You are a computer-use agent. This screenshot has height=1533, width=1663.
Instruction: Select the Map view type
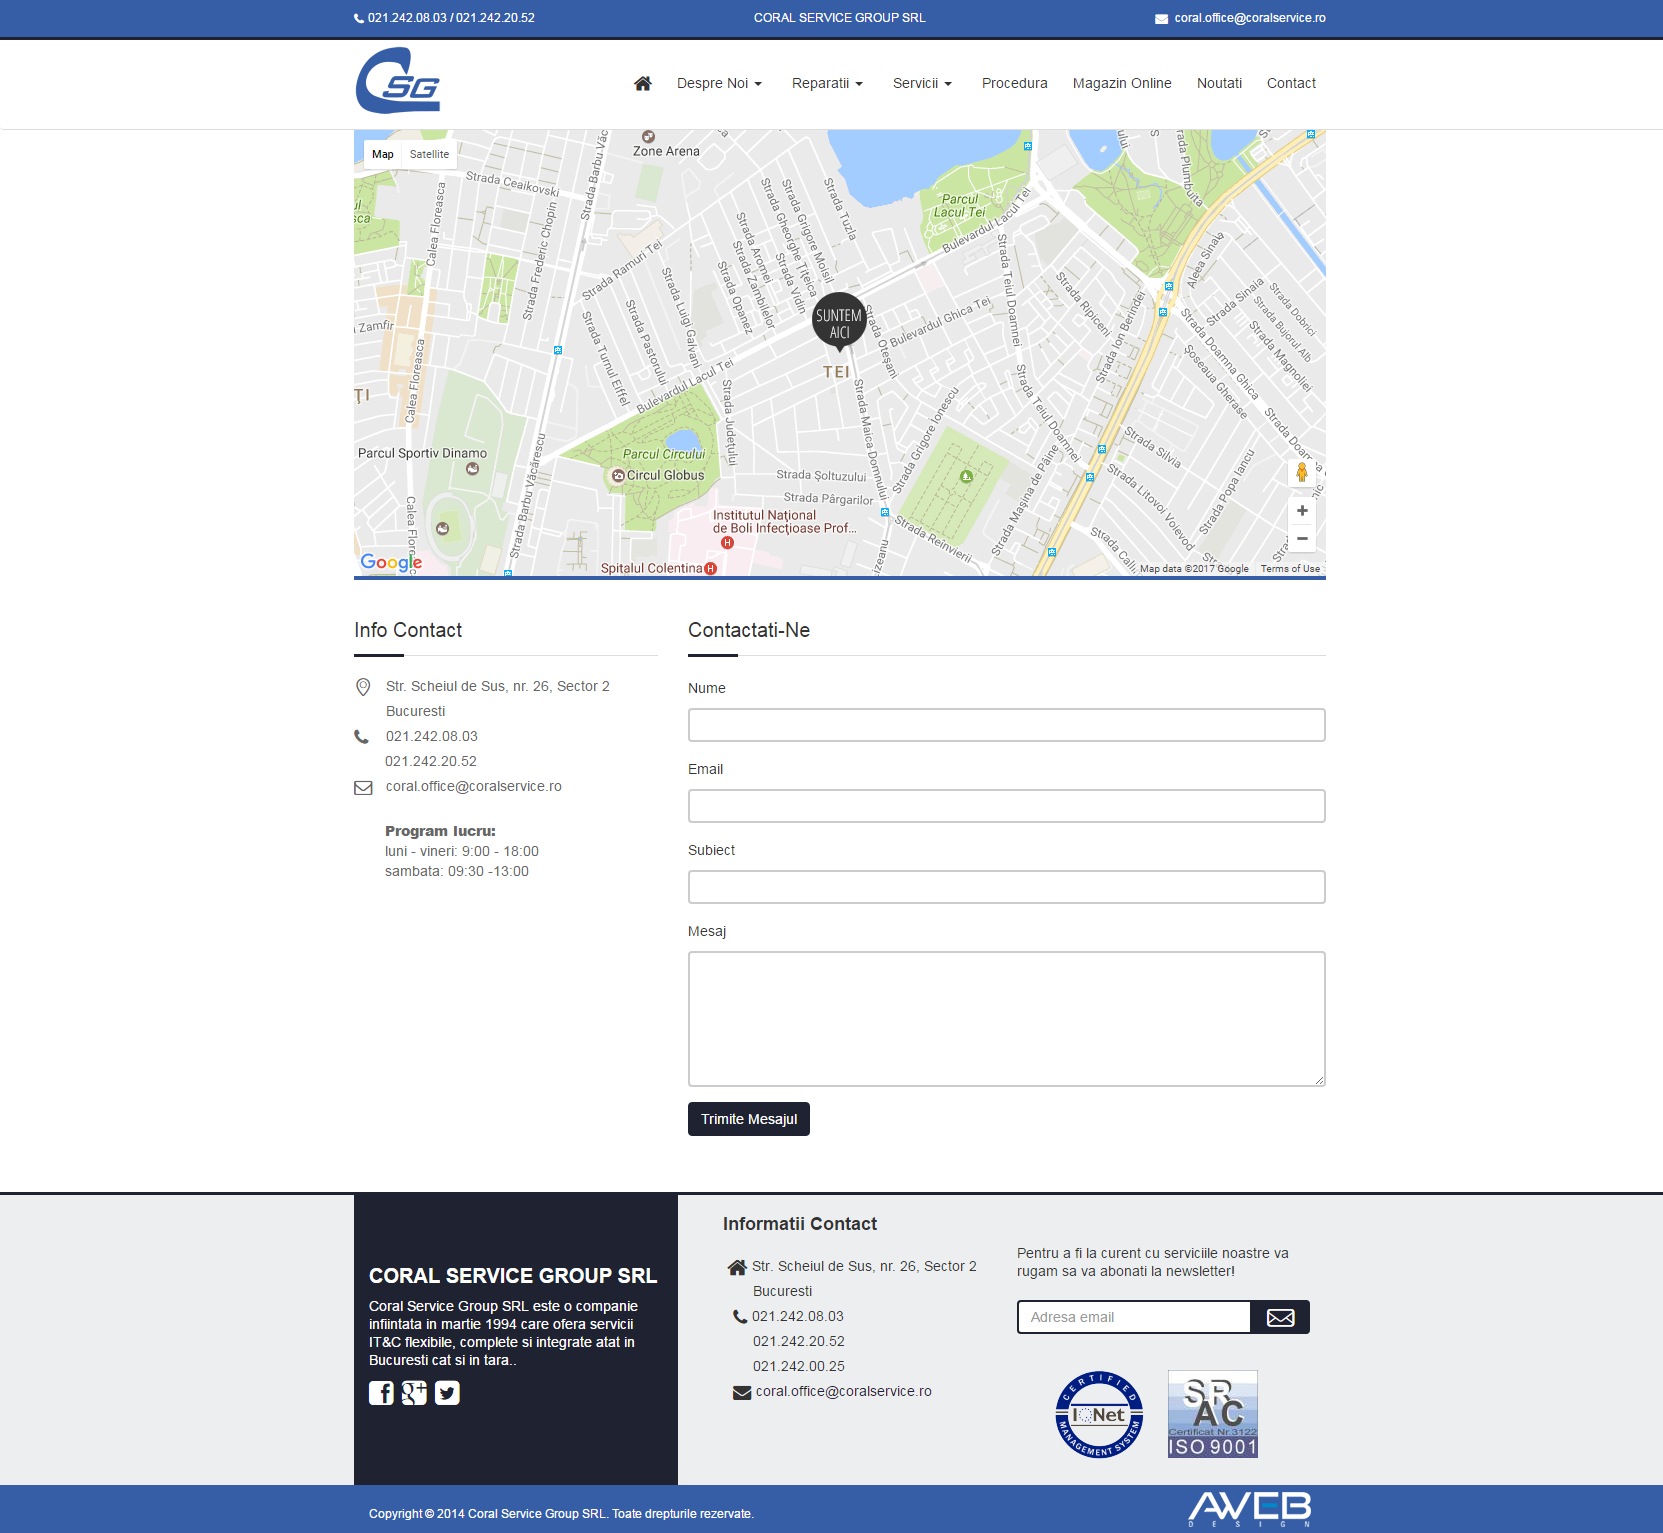tap(383, 154)
